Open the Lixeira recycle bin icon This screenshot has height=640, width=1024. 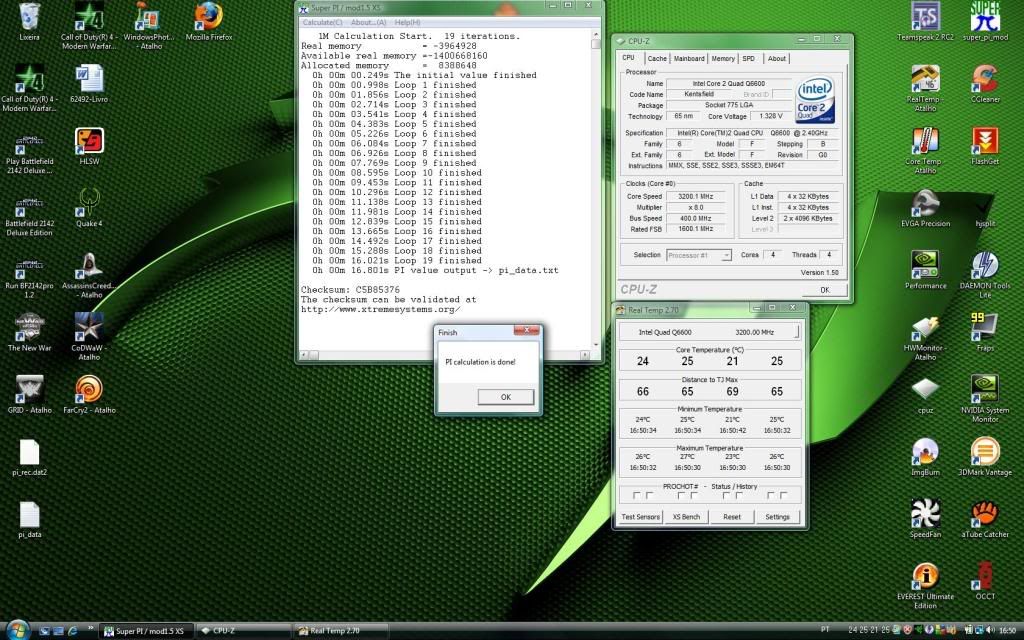pos(29,18)
